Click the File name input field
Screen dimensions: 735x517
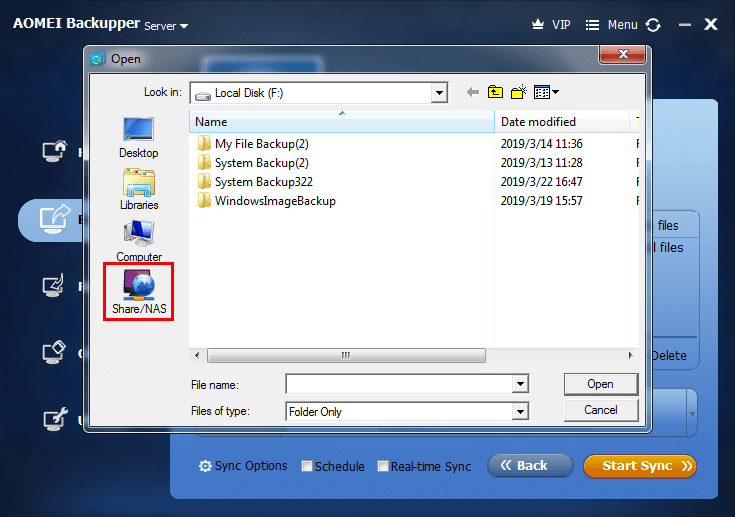(x=399, y=384)
